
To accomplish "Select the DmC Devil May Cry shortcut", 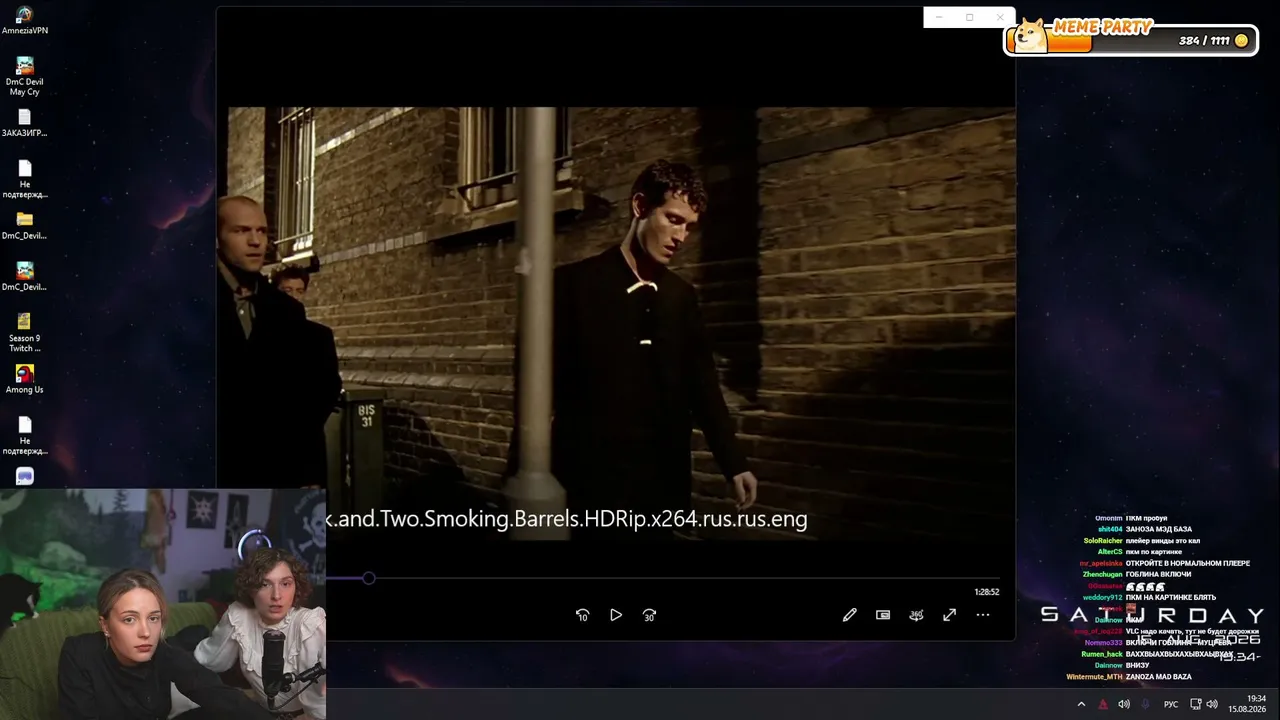I will [x=25, y=77].
